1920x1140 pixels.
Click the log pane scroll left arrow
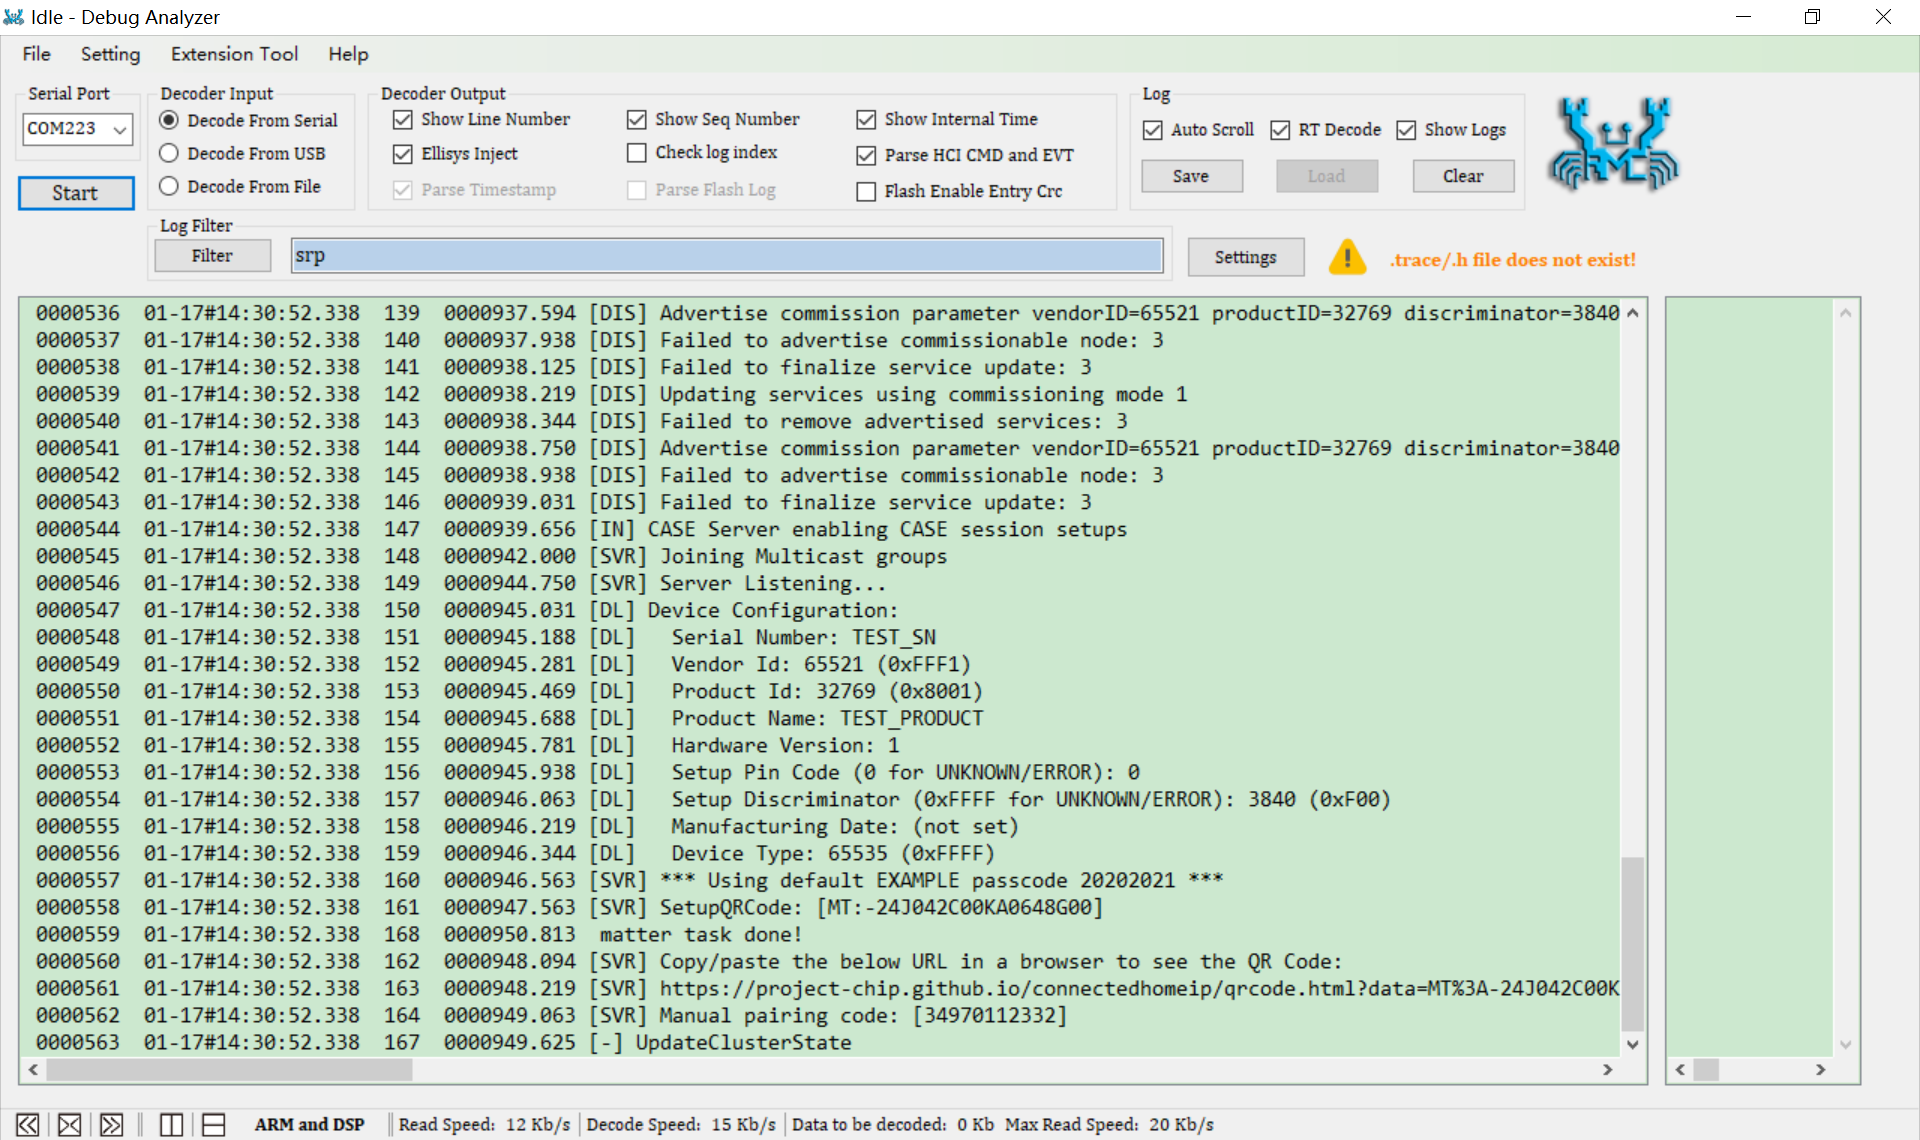[x=33, y=1070]
